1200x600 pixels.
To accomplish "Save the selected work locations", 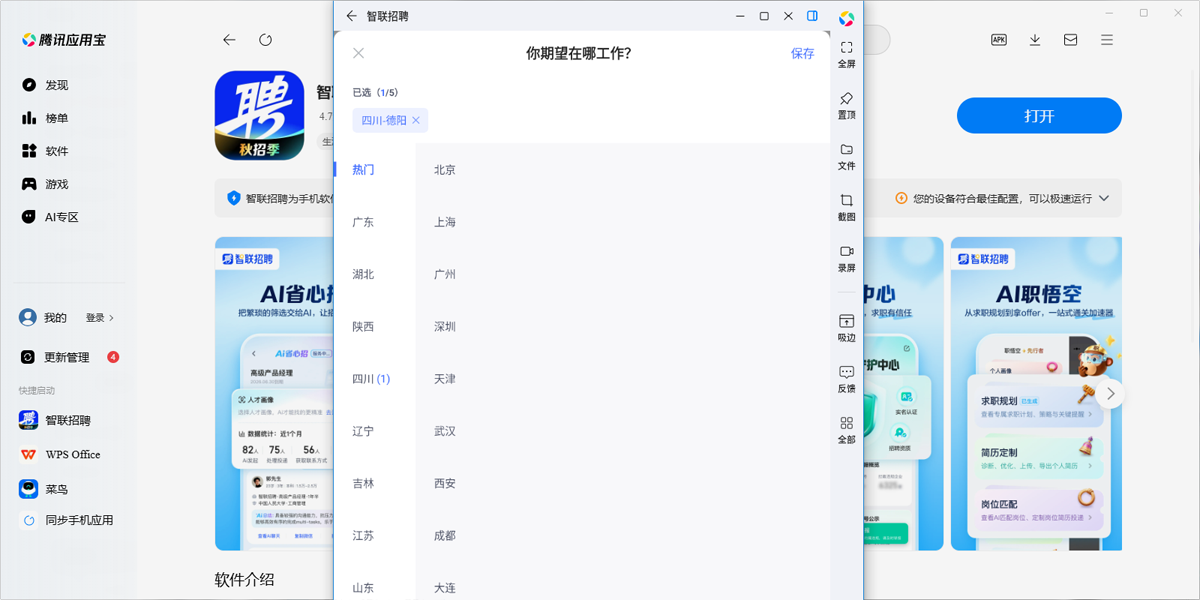I will pyautogui.click(x=803, y=53).
